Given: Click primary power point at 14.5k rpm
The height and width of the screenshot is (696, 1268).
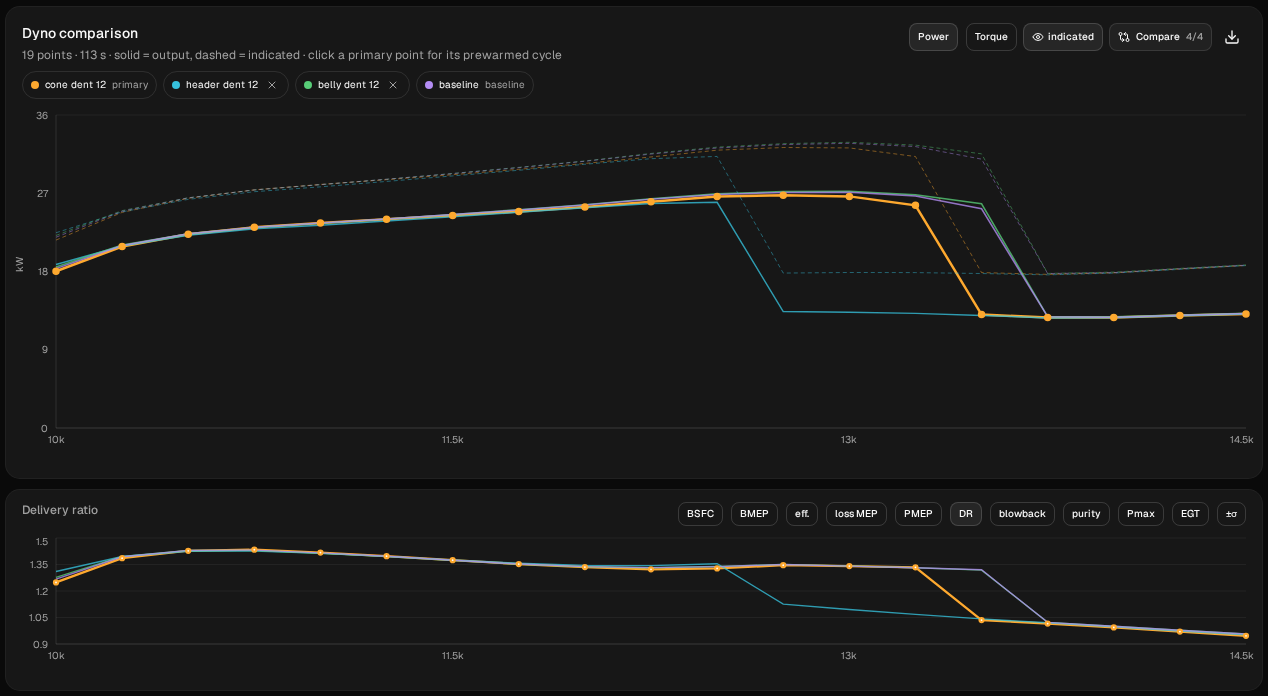Looking at the screenshot, I should click(x=1245, y=314).
